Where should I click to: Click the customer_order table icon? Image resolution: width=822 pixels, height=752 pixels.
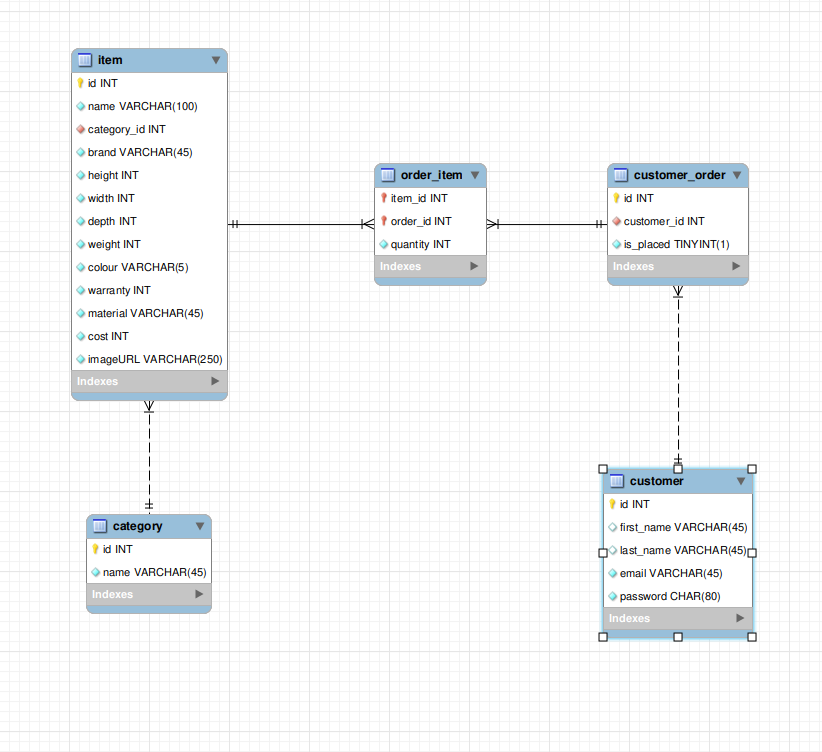pyautogui.click(x=620, y=175)
